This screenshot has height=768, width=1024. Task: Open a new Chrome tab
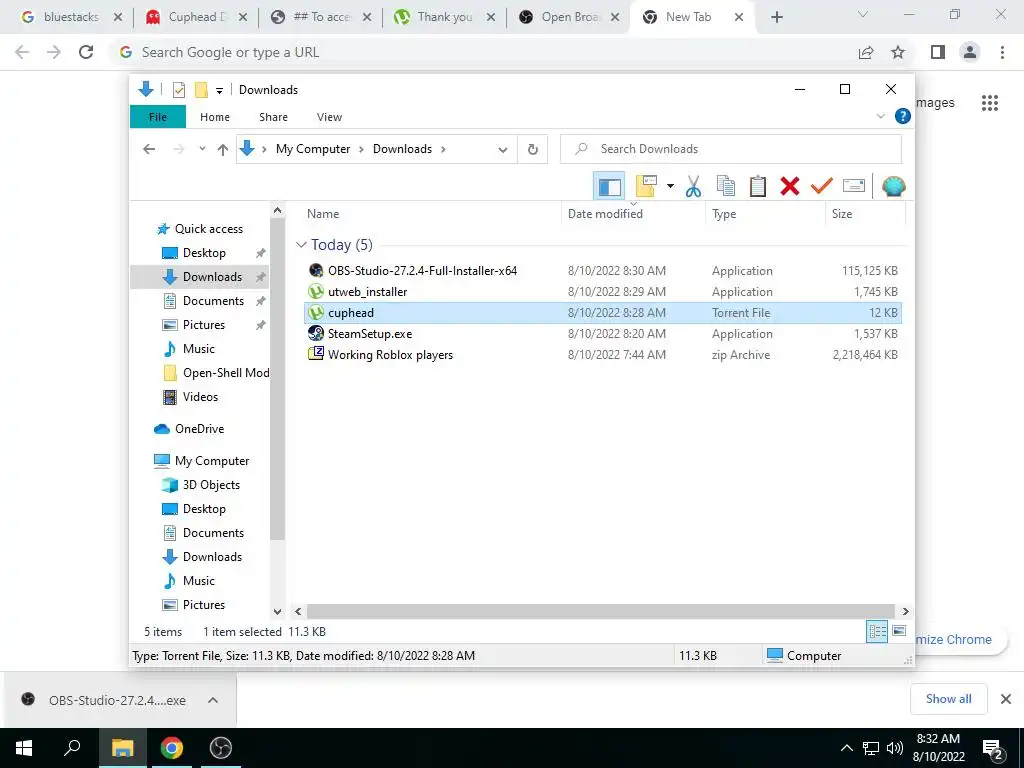tap(776, 18)
